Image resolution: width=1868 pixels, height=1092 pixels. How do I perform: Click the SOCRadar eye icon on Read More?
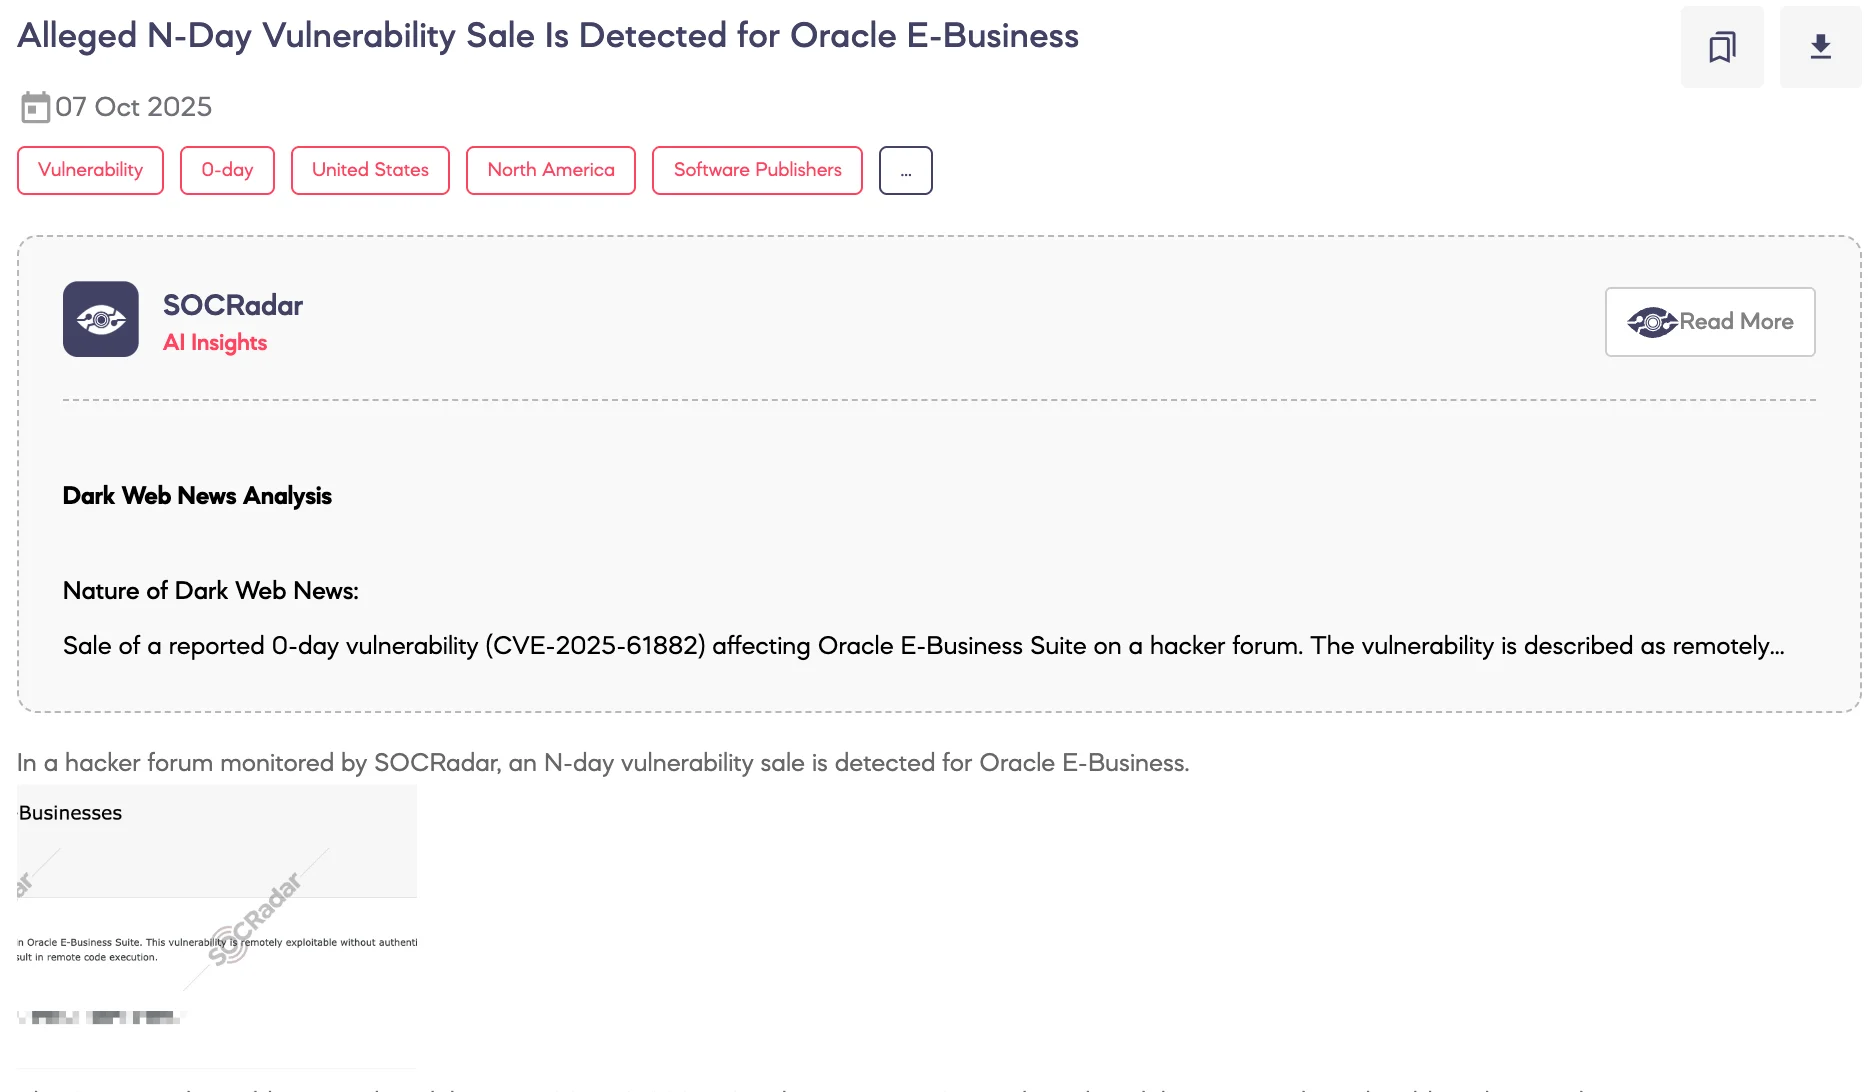coord(1654,322)
